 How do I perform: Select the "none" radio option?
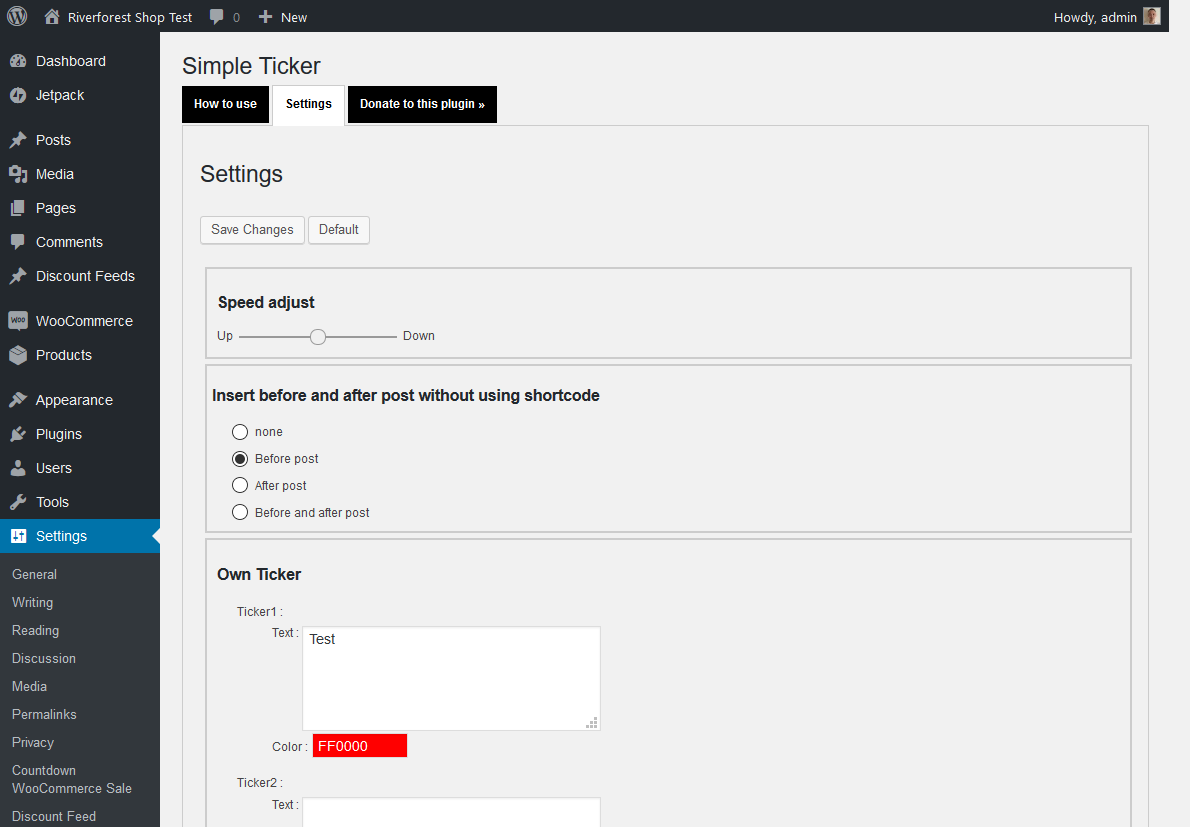240,432
